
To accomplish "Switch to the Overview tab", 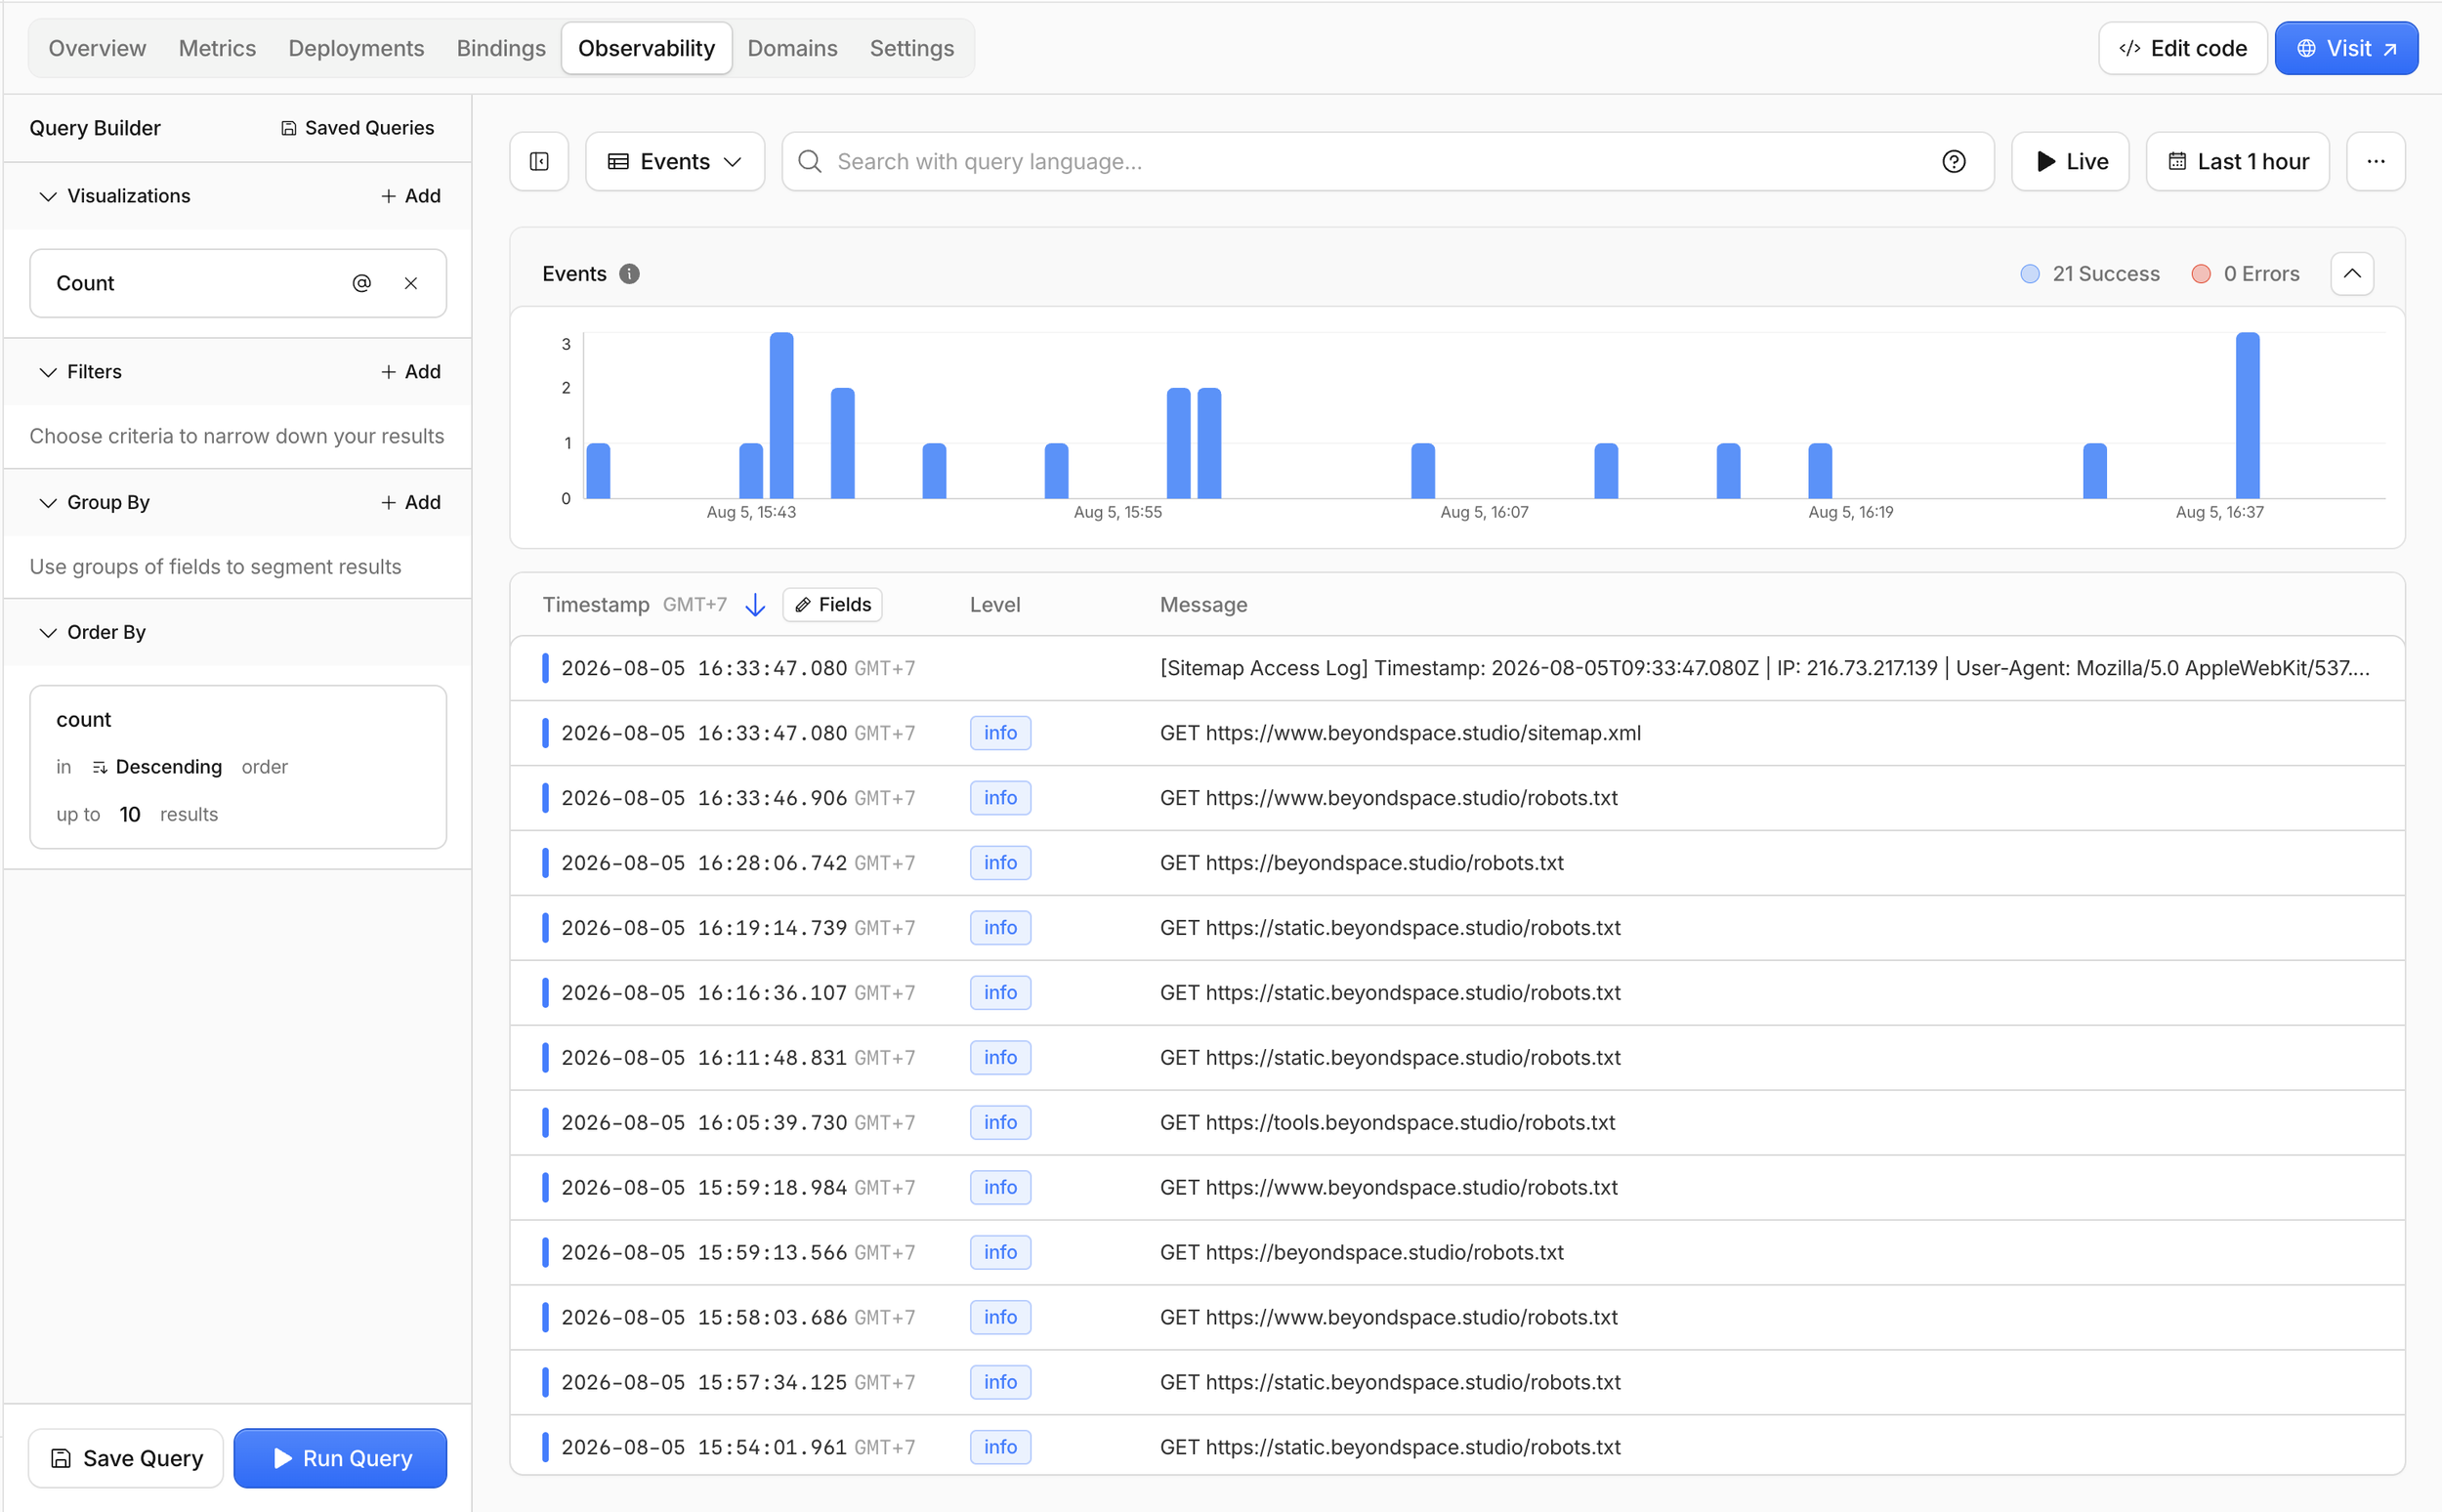I will 97,48.
